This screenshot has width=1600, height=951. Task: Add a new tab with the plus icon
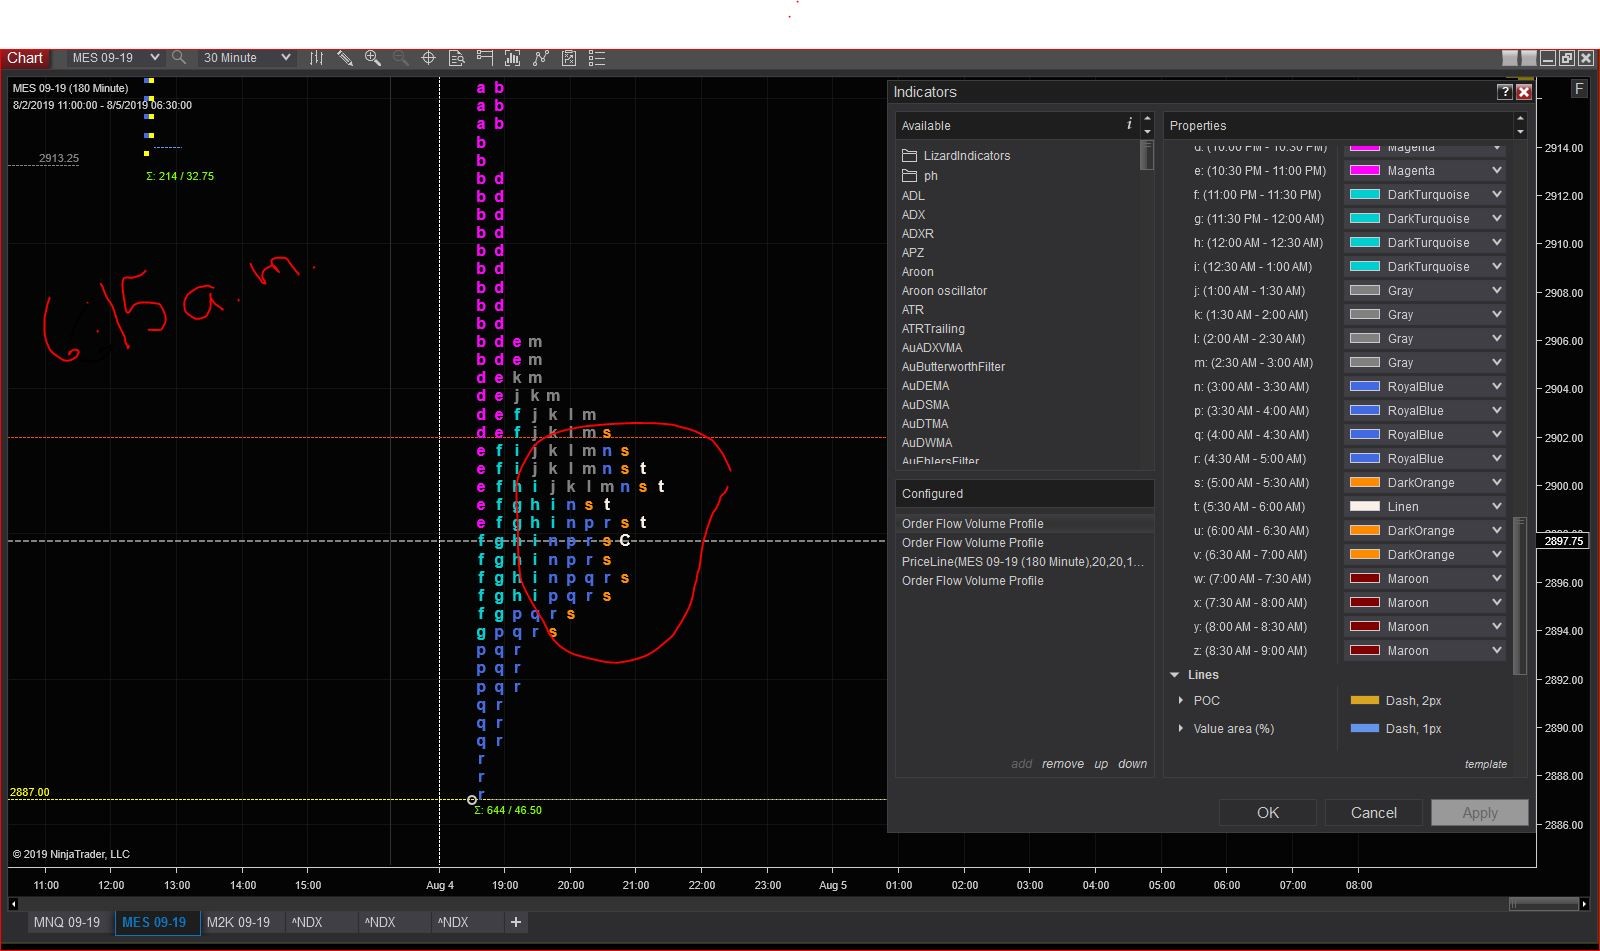pos(516,922)
